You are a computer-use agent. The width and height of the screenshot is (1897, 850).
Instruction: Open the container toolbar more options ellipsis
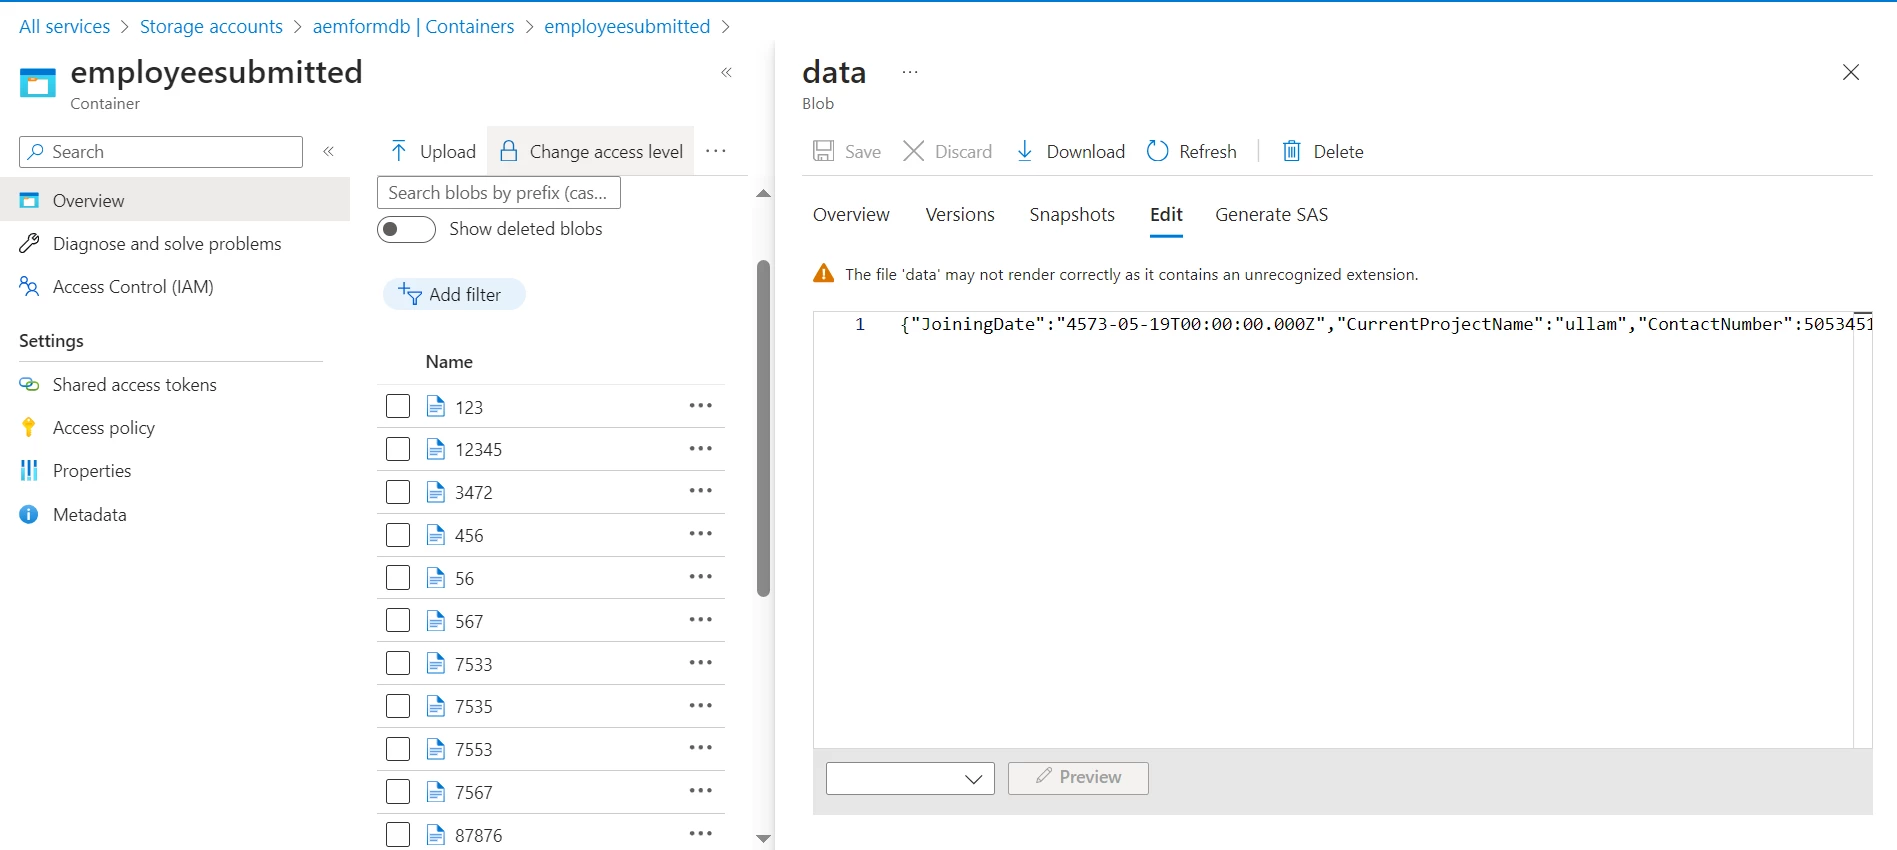pos(716,151)
